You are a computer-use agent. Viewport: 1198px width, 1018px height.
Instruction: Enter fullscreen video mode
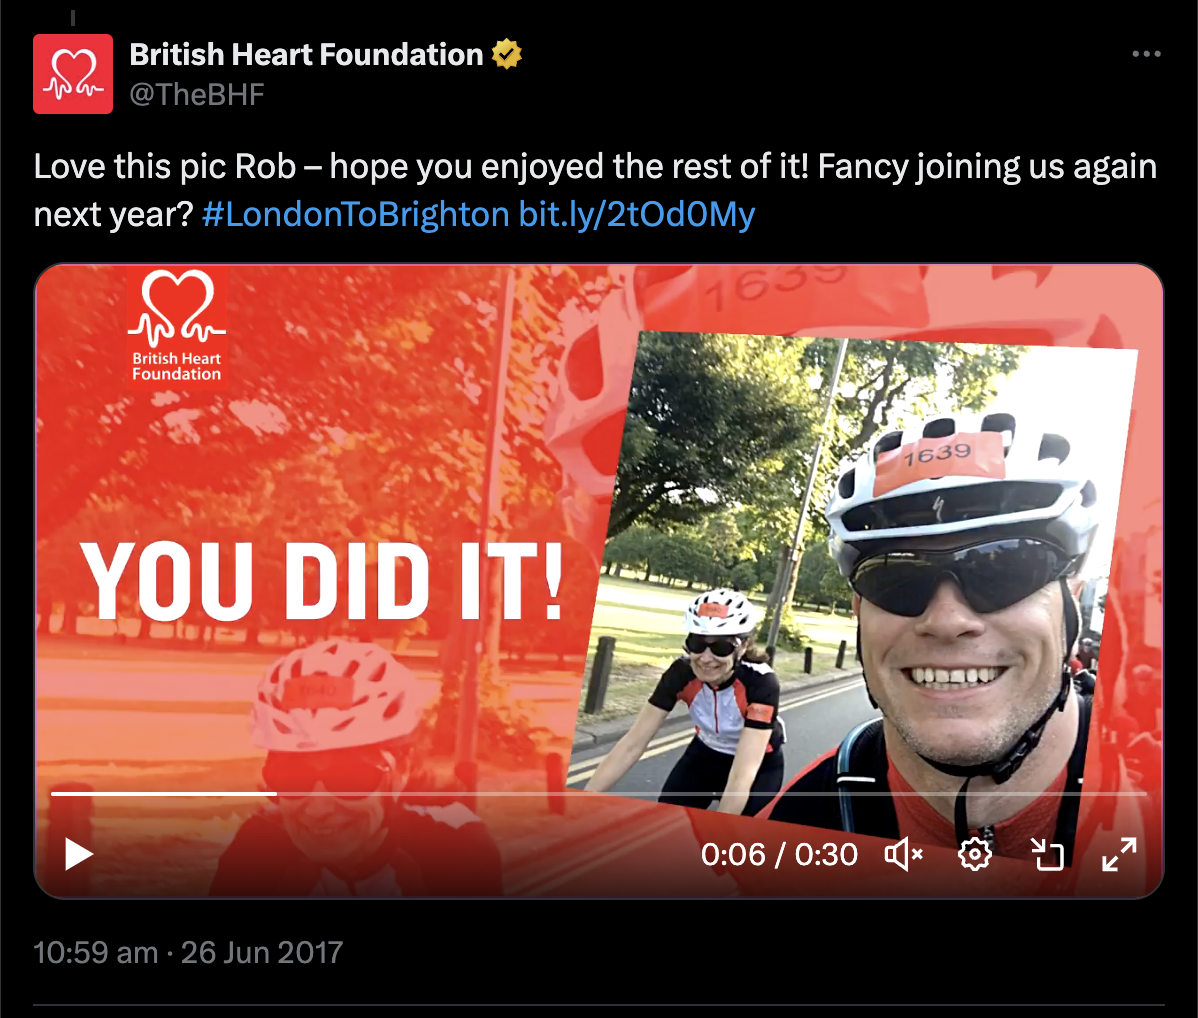click(1119, 854)
